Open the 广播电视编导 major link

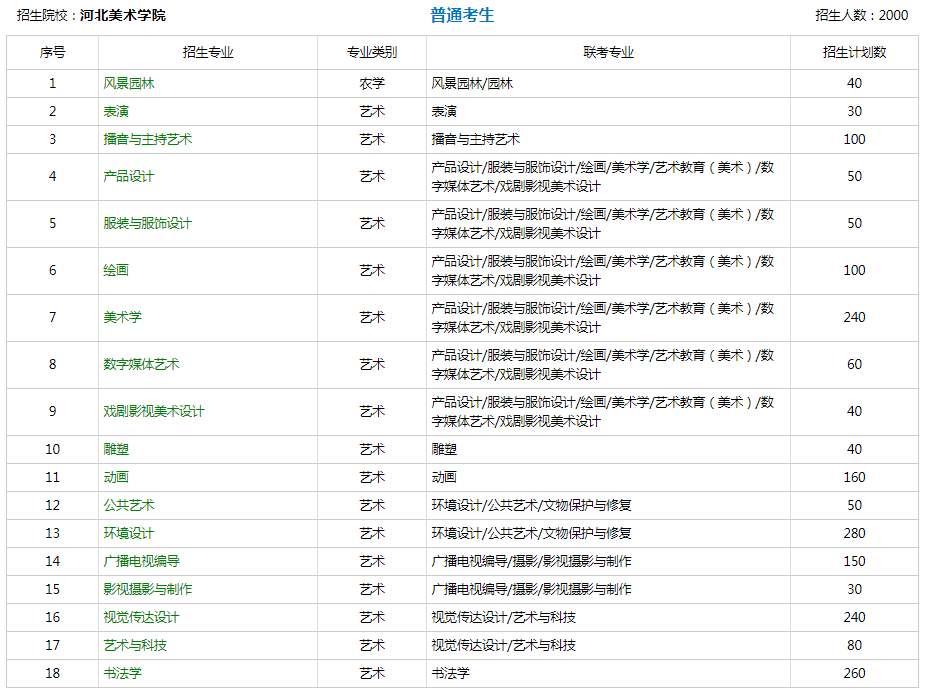click(x=146, y=561)
